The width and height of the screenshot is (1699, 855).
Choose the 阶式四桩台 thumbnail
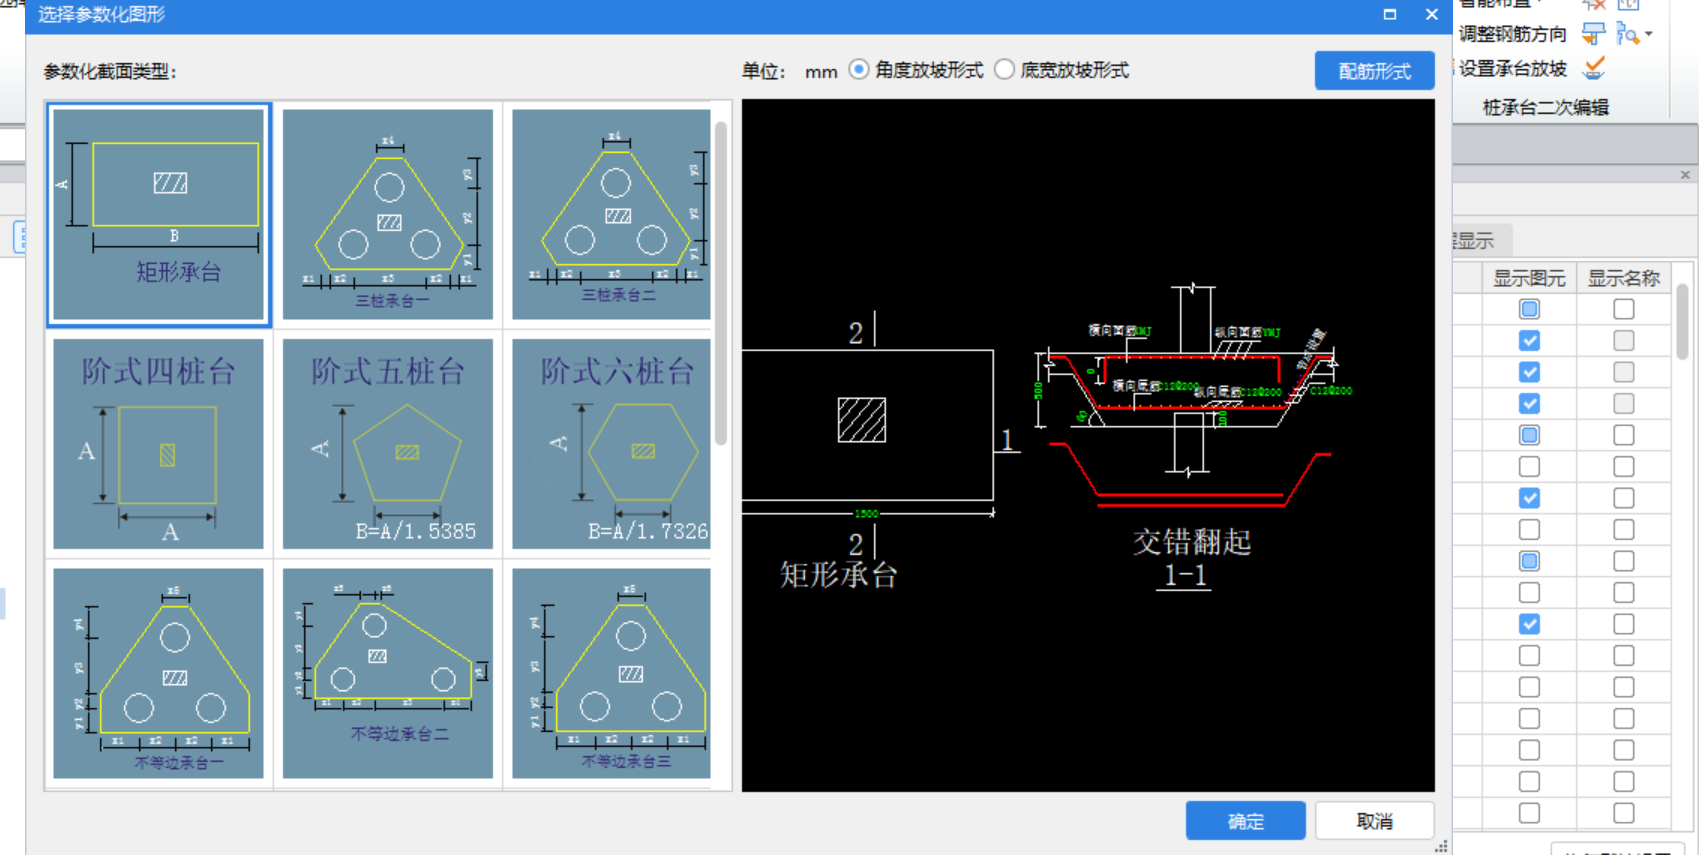click(x=158, y=444)
